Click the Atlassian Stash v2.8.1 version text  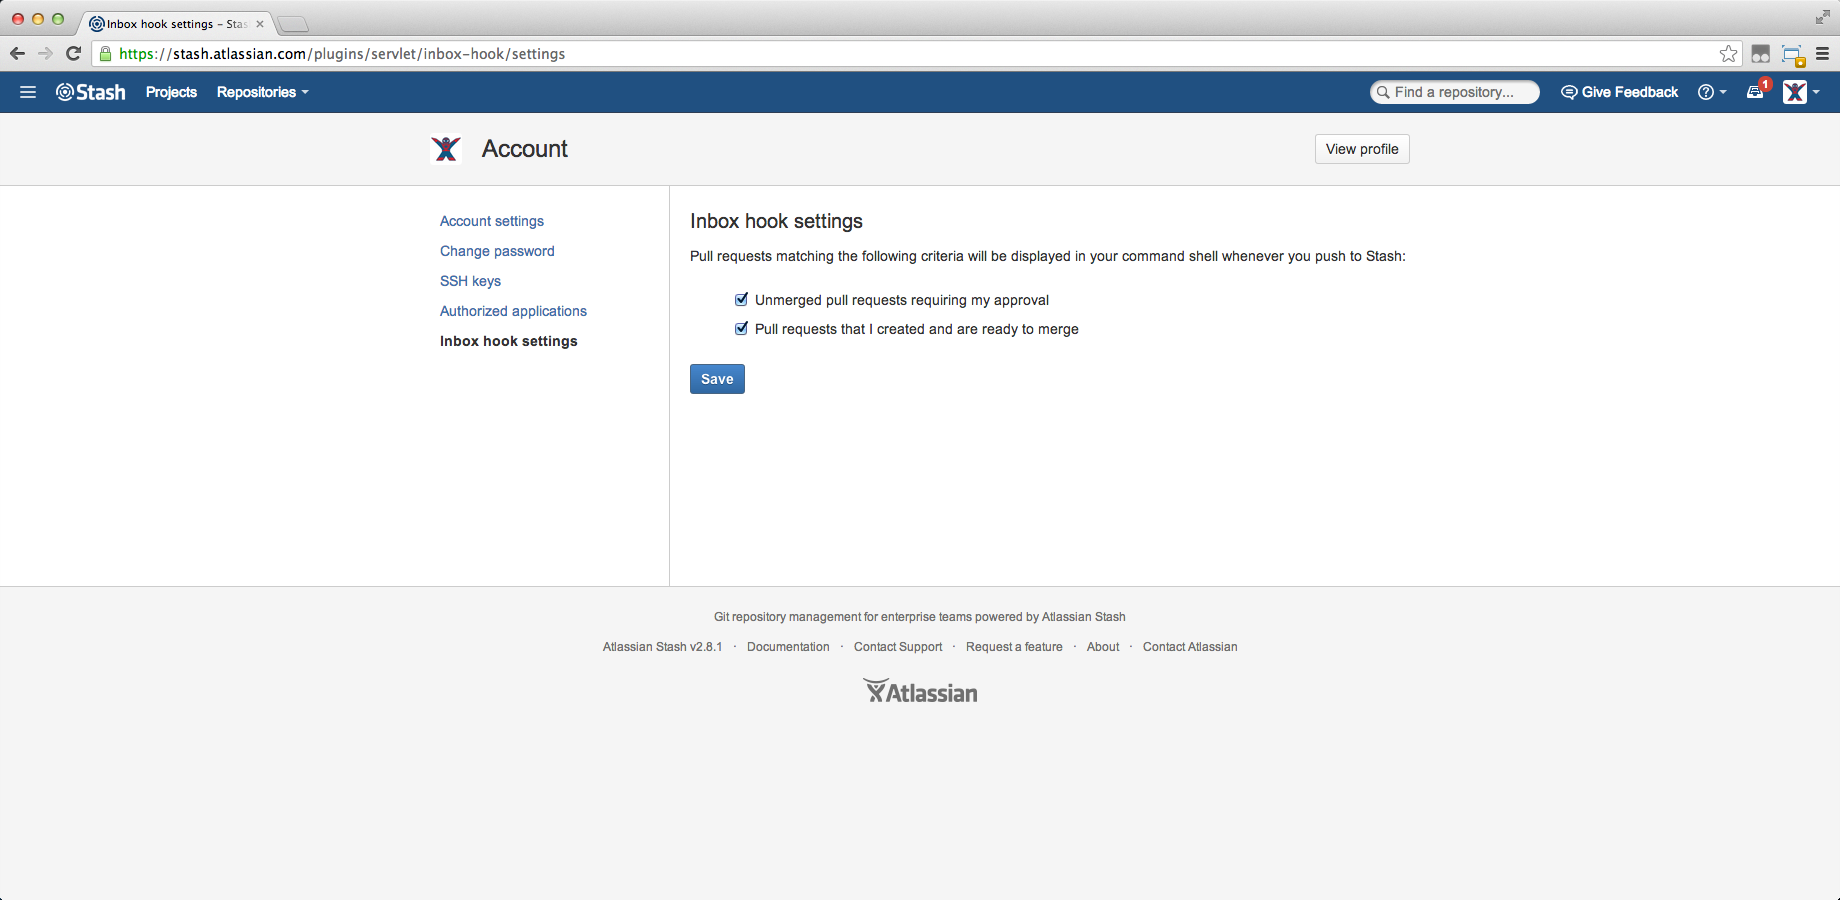point(662,647)
